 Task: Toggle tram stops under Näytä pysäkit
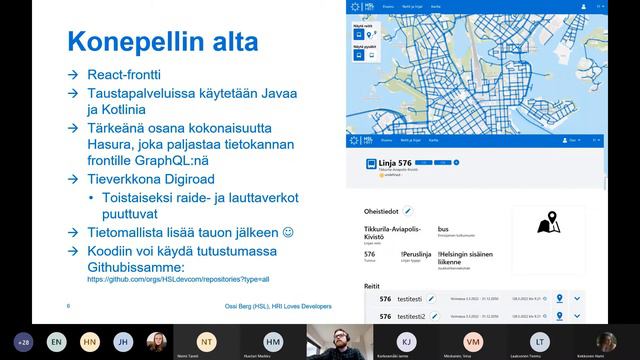[x=371, y=55]
